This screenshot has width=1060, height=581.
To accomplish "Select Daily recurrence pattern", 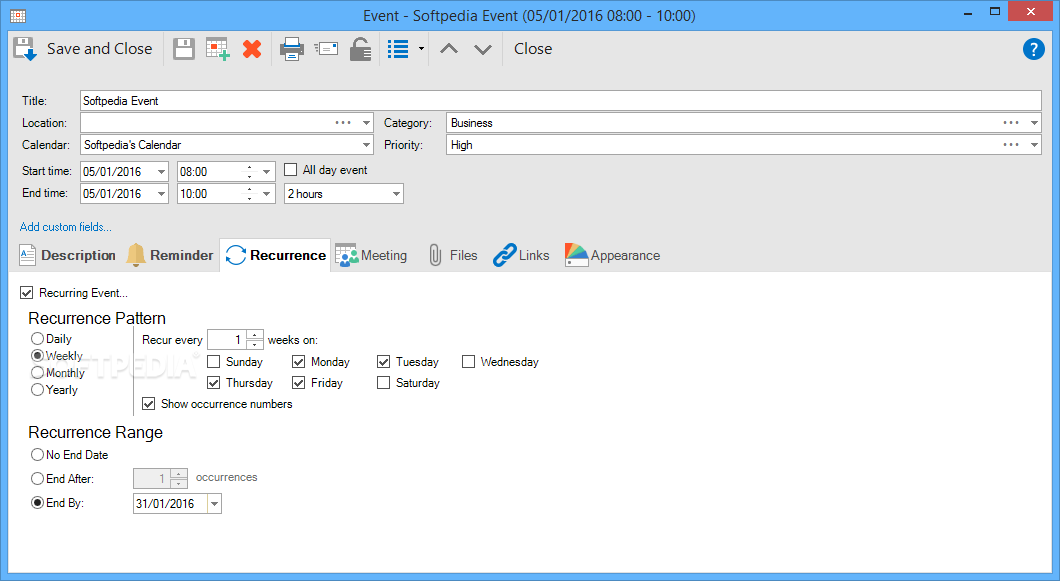I will tap(37, 339).
